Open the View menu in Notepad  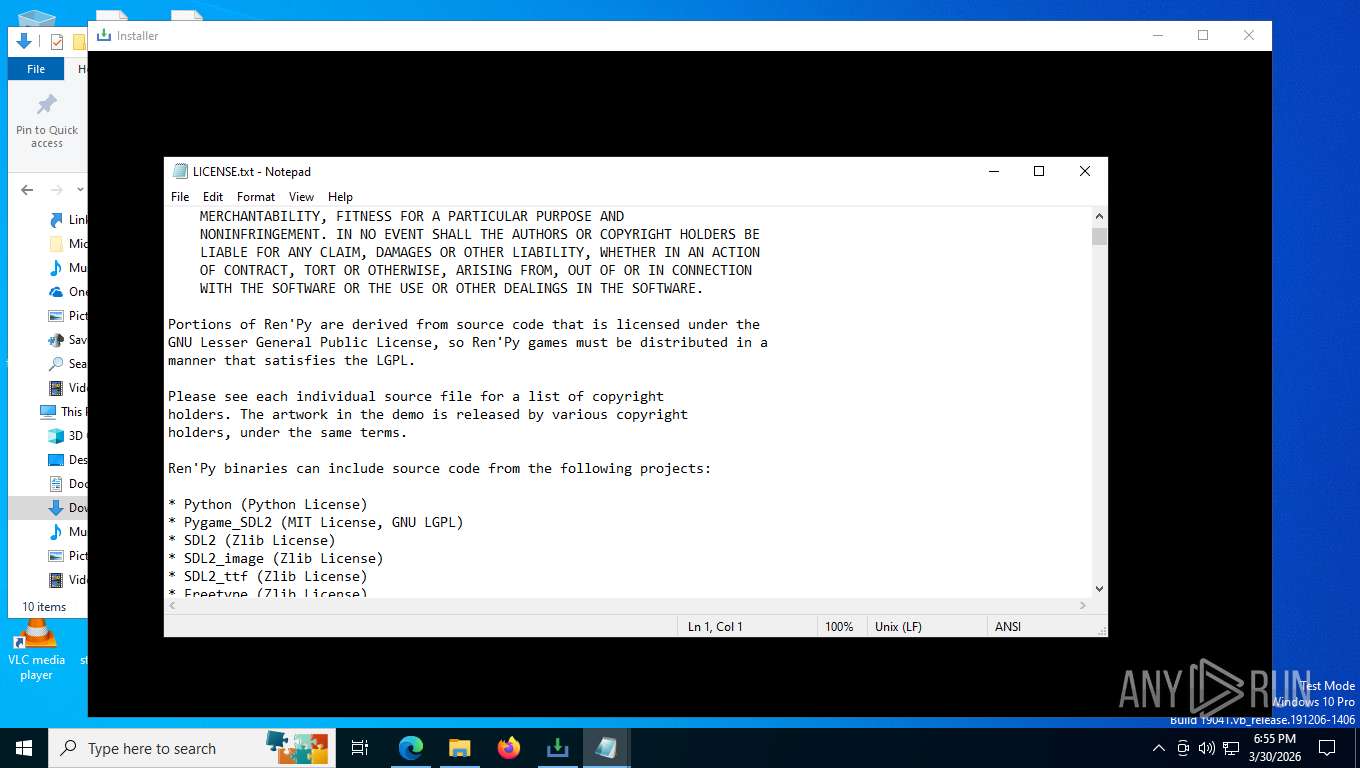[301, 197]
